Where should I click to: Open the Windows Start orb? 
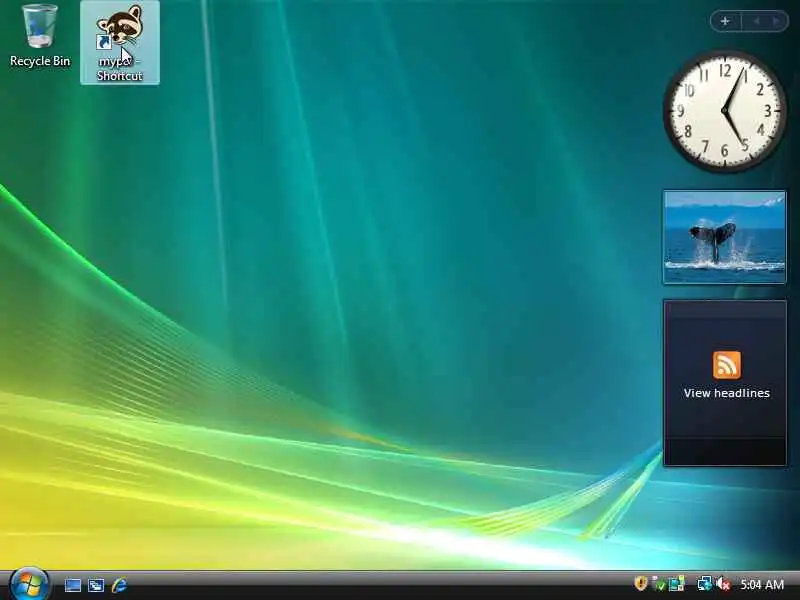click(29, 583)
